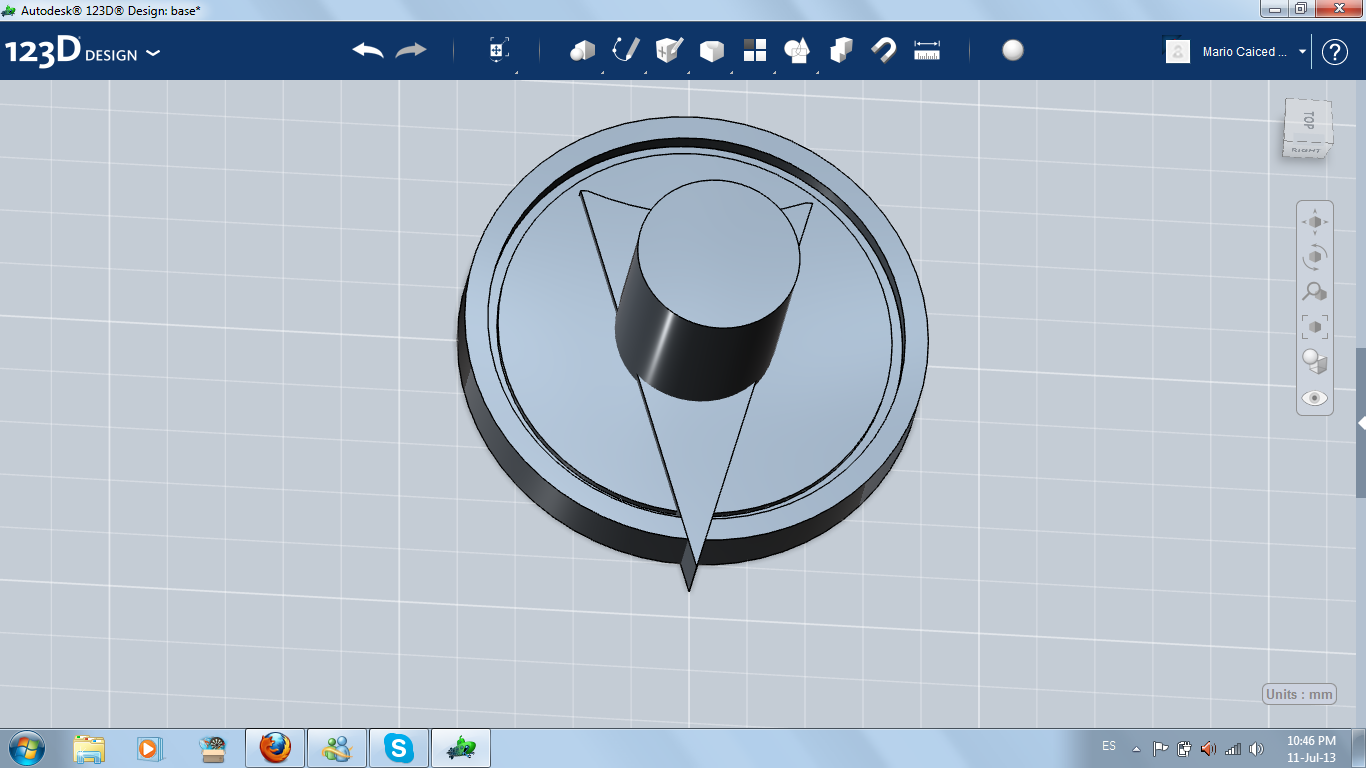Viewport: 1366px width, 768px height.
Task: Open the Modify tools
Action: [711, 51]
